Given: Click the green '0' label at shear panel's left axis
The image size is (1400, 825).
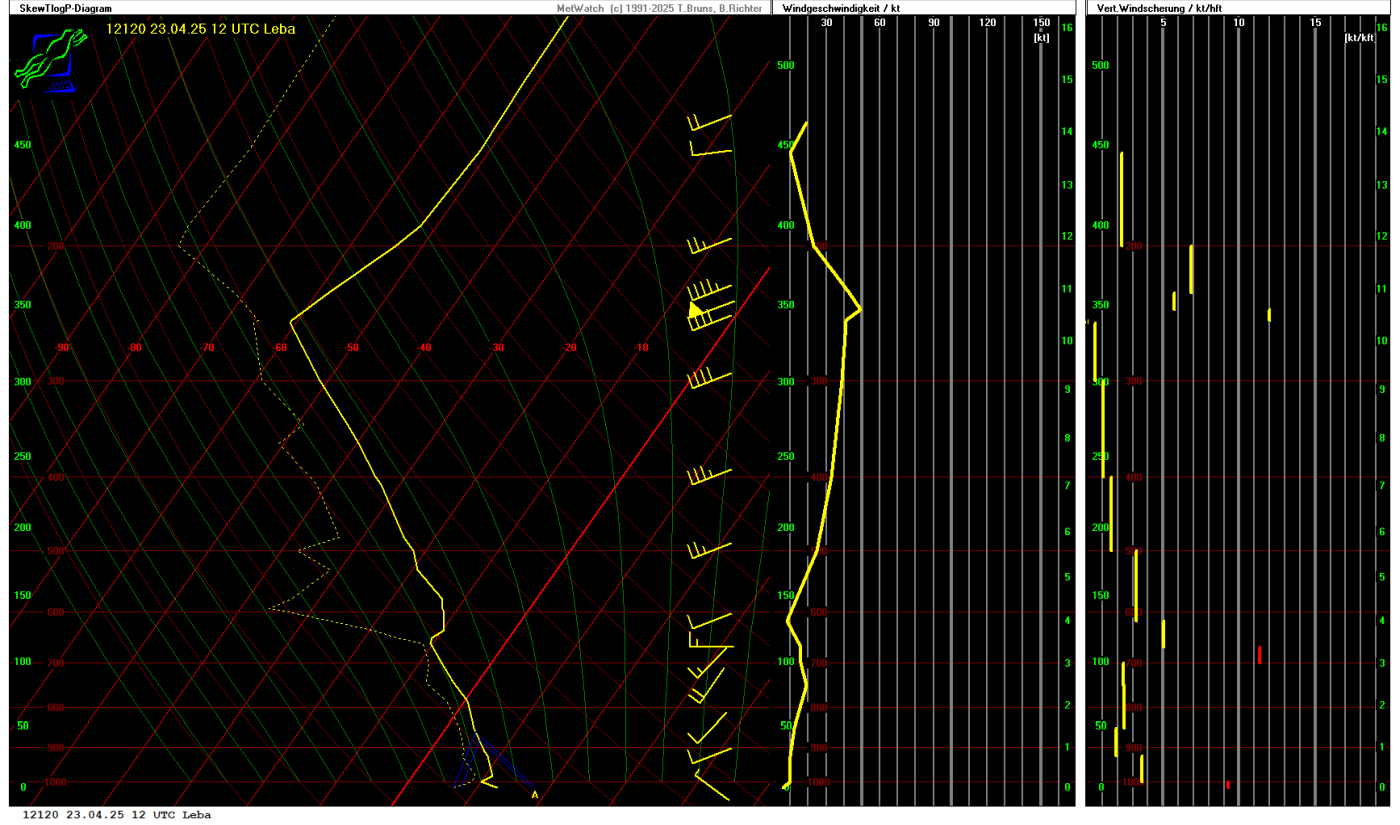Looking at the screenshot, I should 1101,787.
